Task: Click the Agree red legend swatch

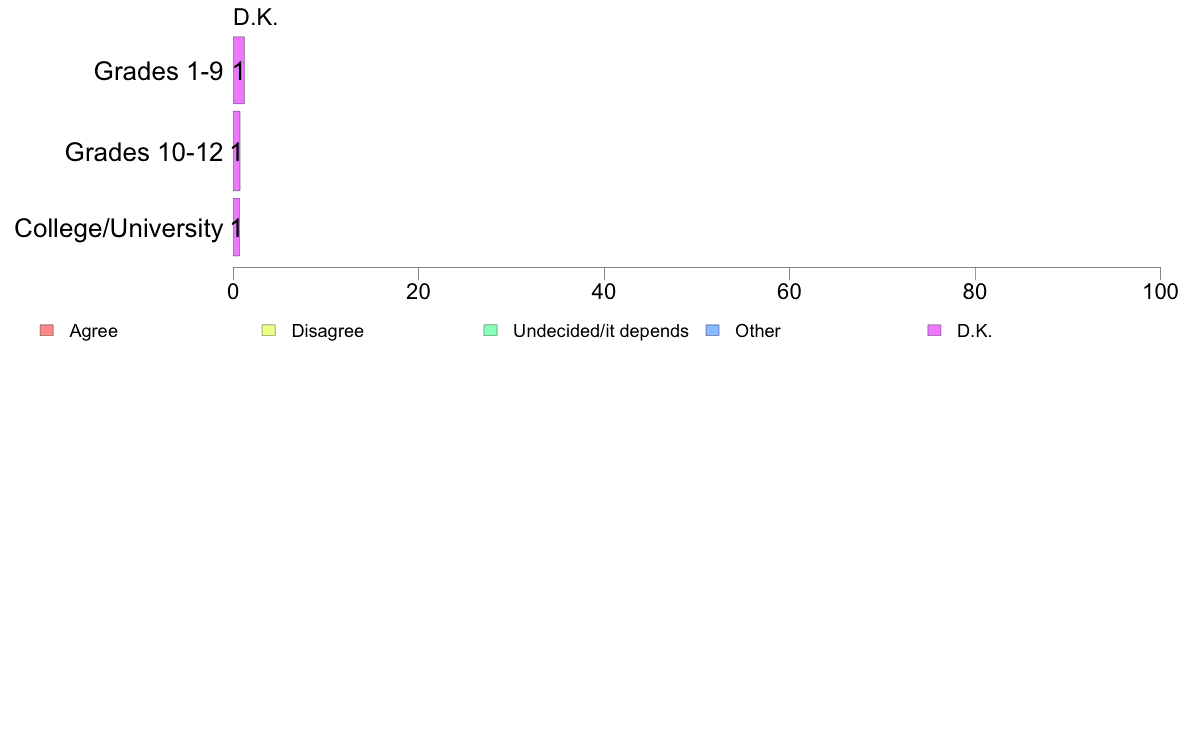Action: click(47, 330)
